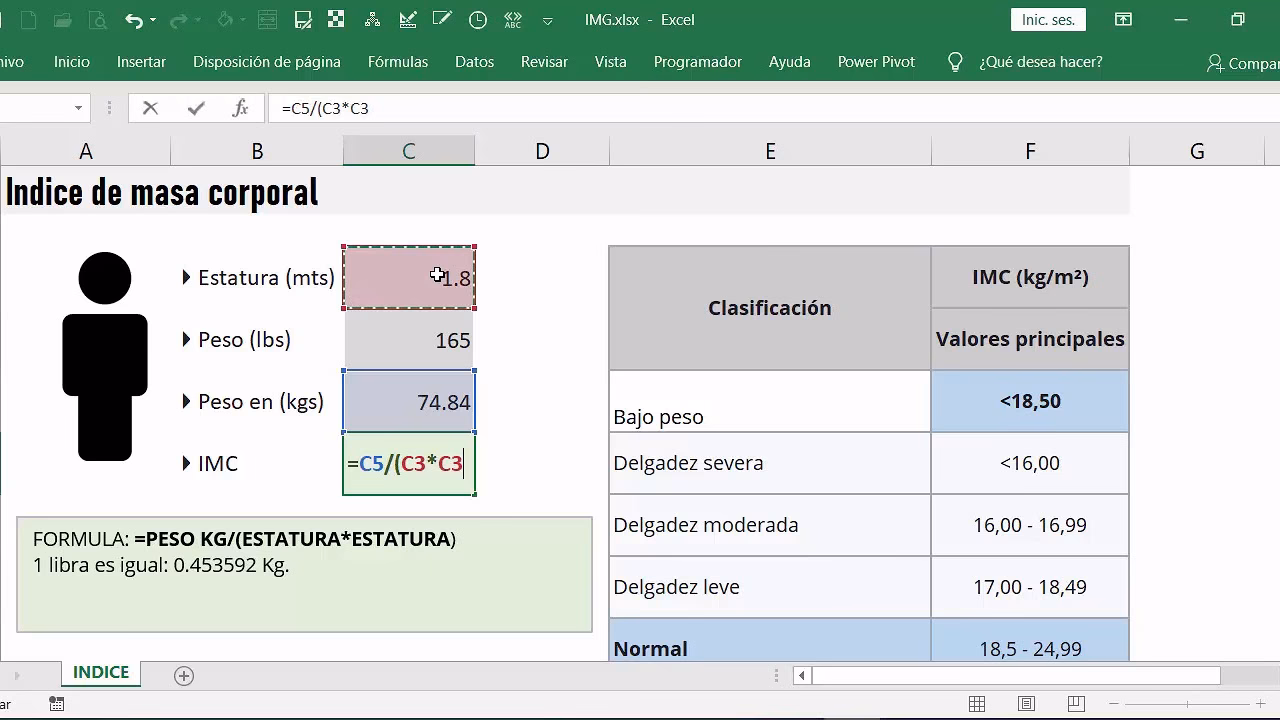The width and height of the screenshot is (1280, 720).
Task: Expand Customize Quick Access Toolbar chevron
Action: (546, 19)
